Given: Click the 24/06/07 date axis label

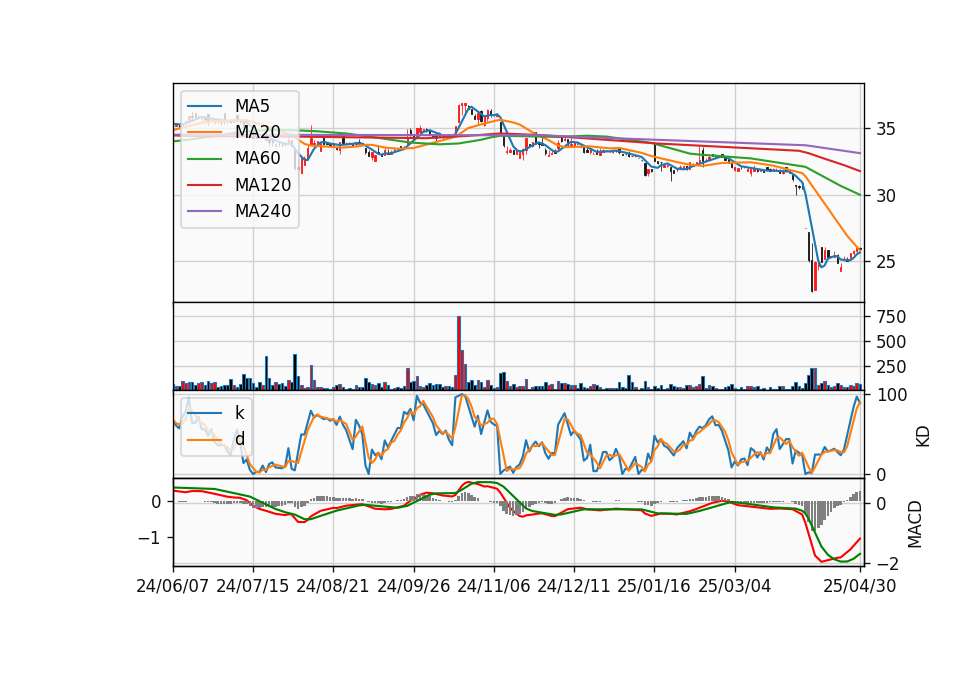Looking at the screenshot, I should pyautogui.click(x=173, y=587).
